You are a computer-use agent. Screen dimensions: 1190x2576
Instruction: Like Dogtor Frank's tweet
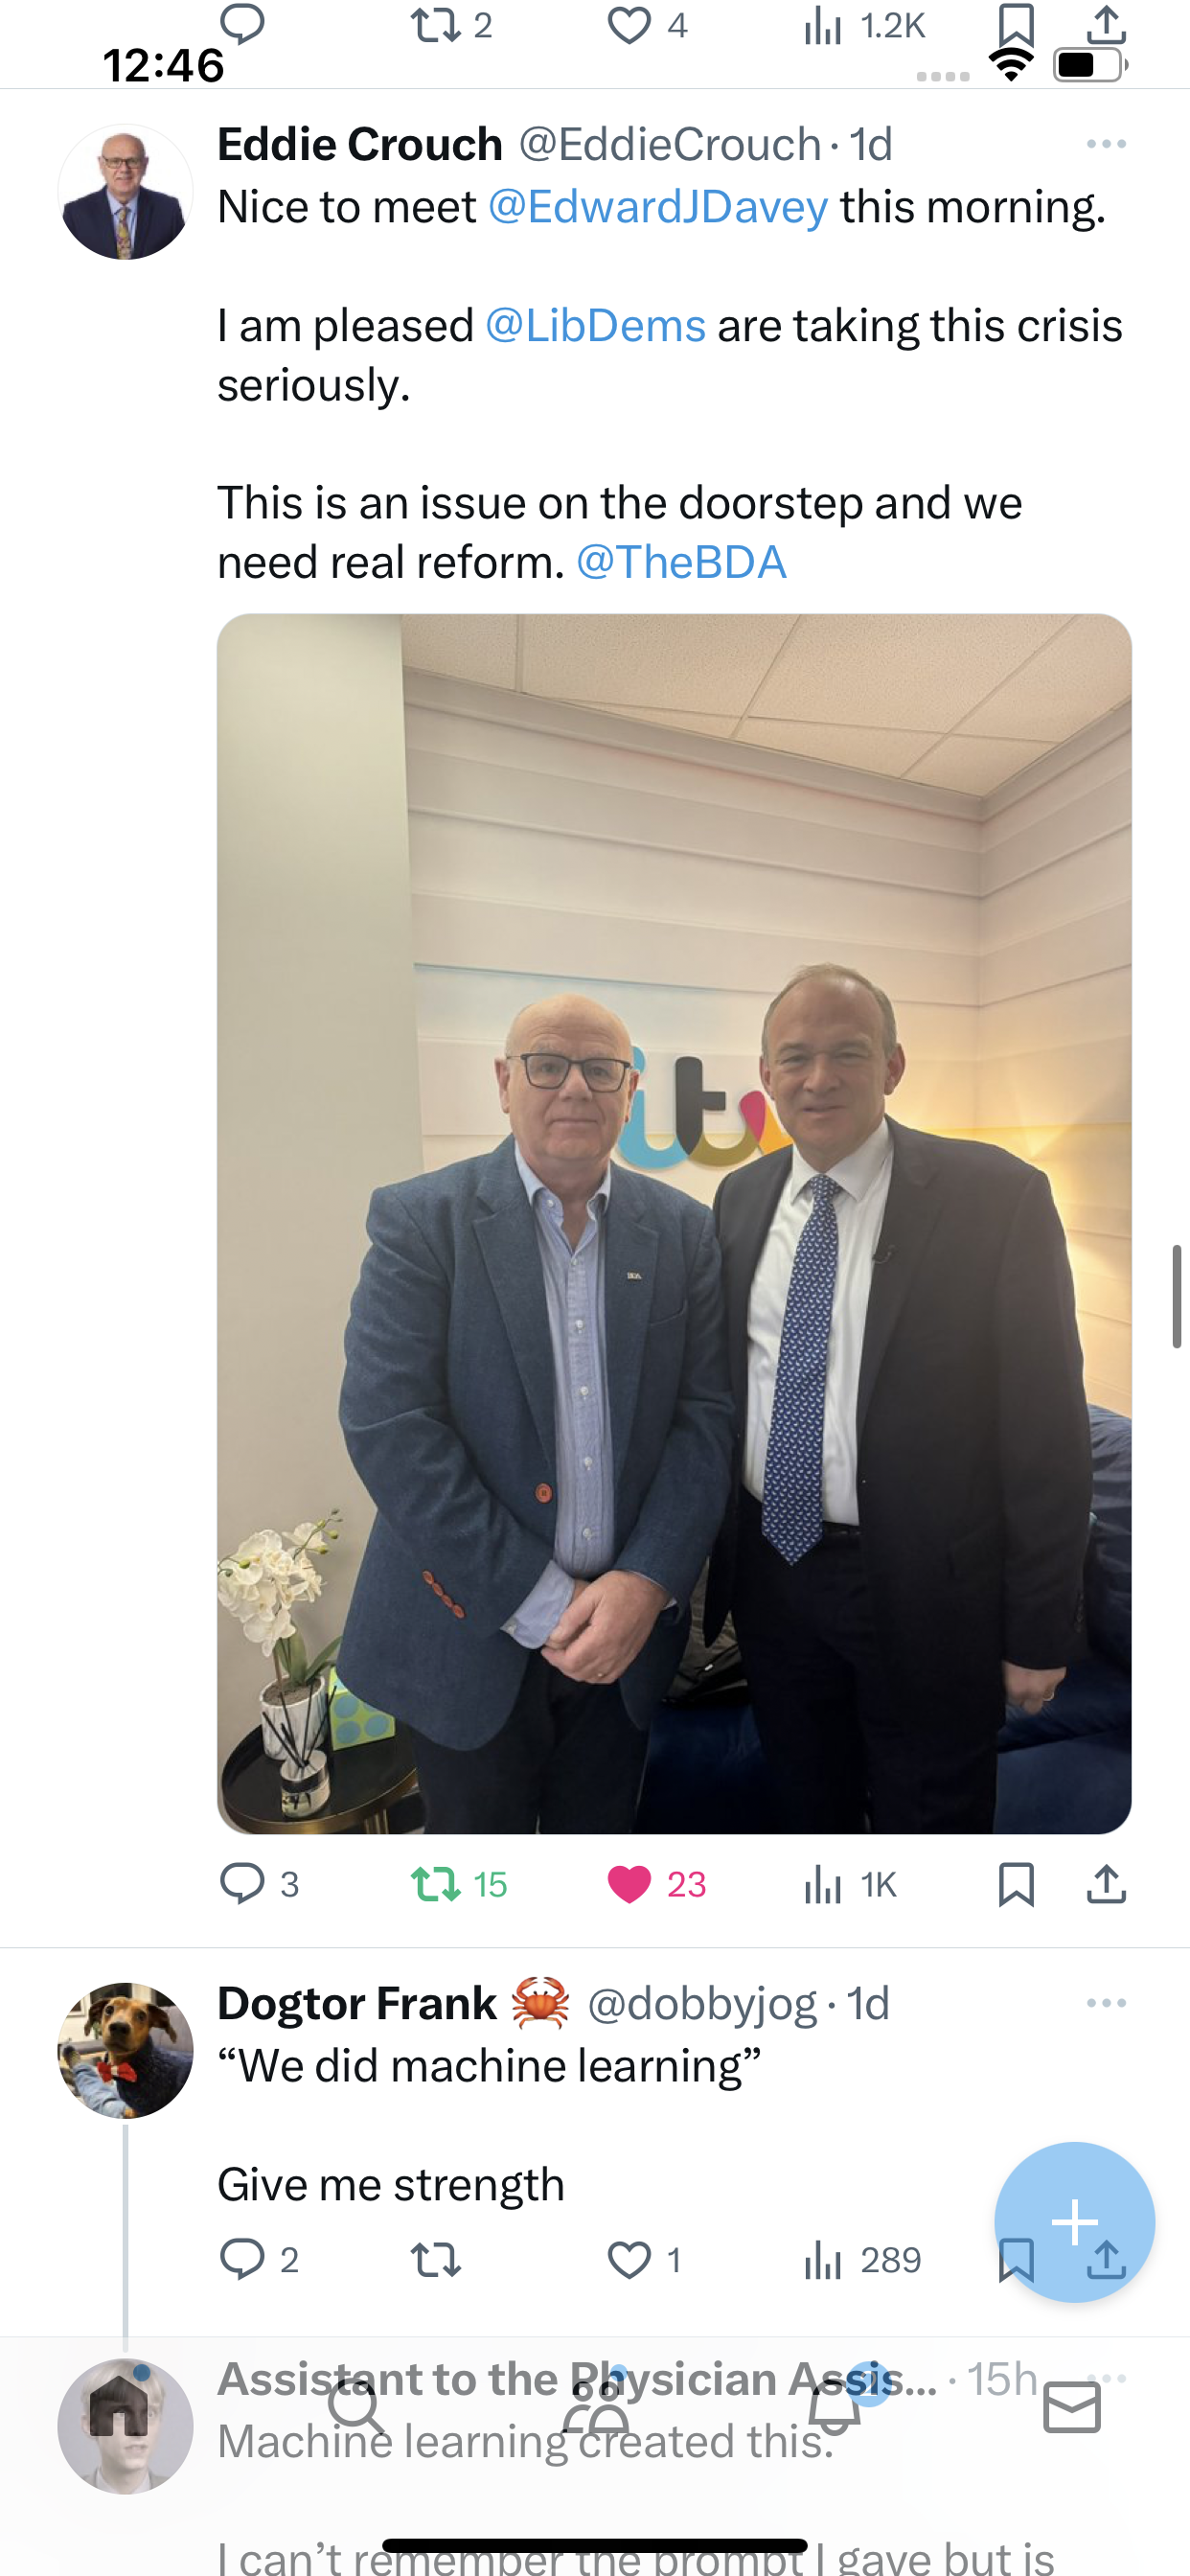click(x=630, y=2260)
